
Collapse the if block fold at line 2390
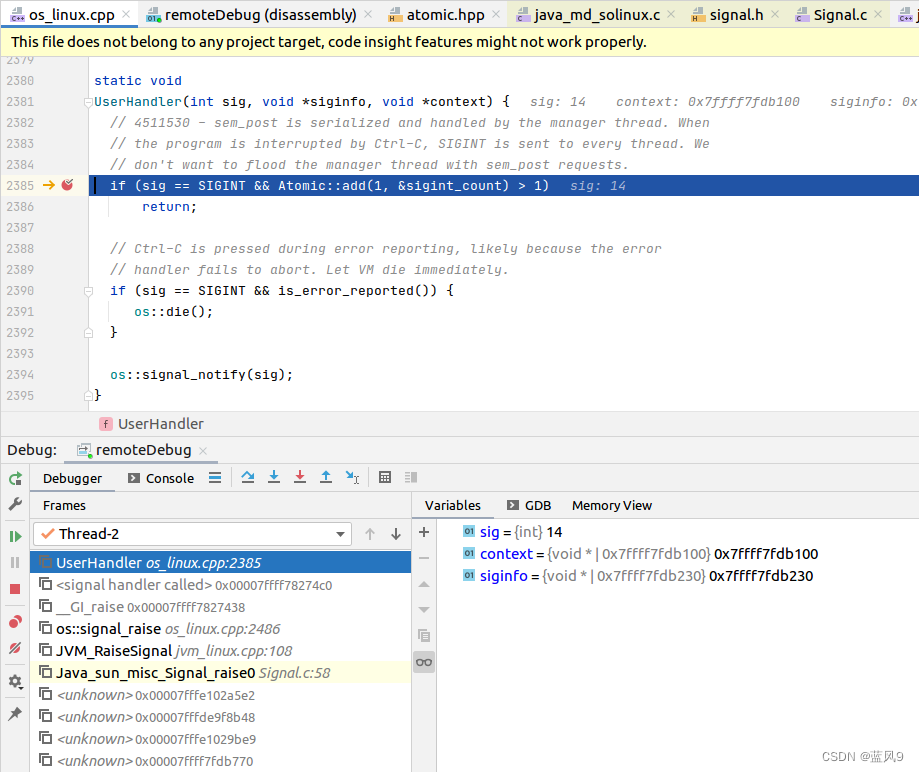pos(89,291)
